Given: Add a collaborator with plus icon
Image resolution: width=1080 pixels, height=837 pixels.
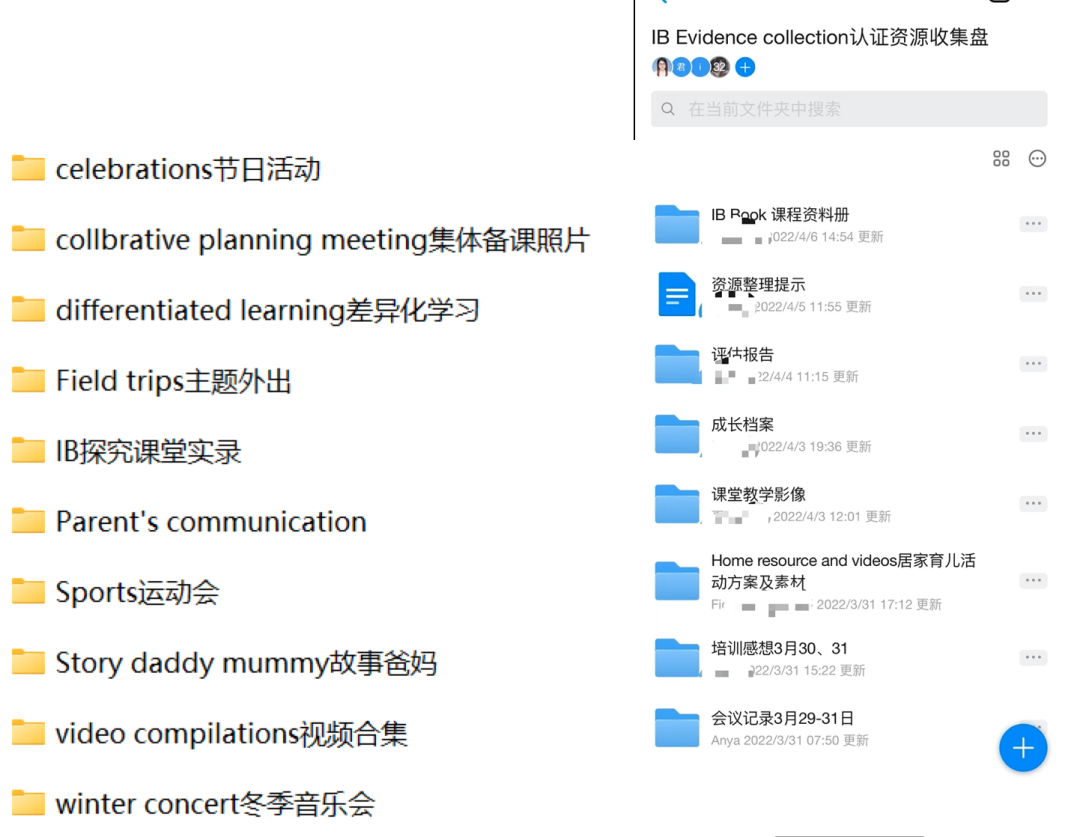Looking at the screenshot, I should [x=745, y=67].
